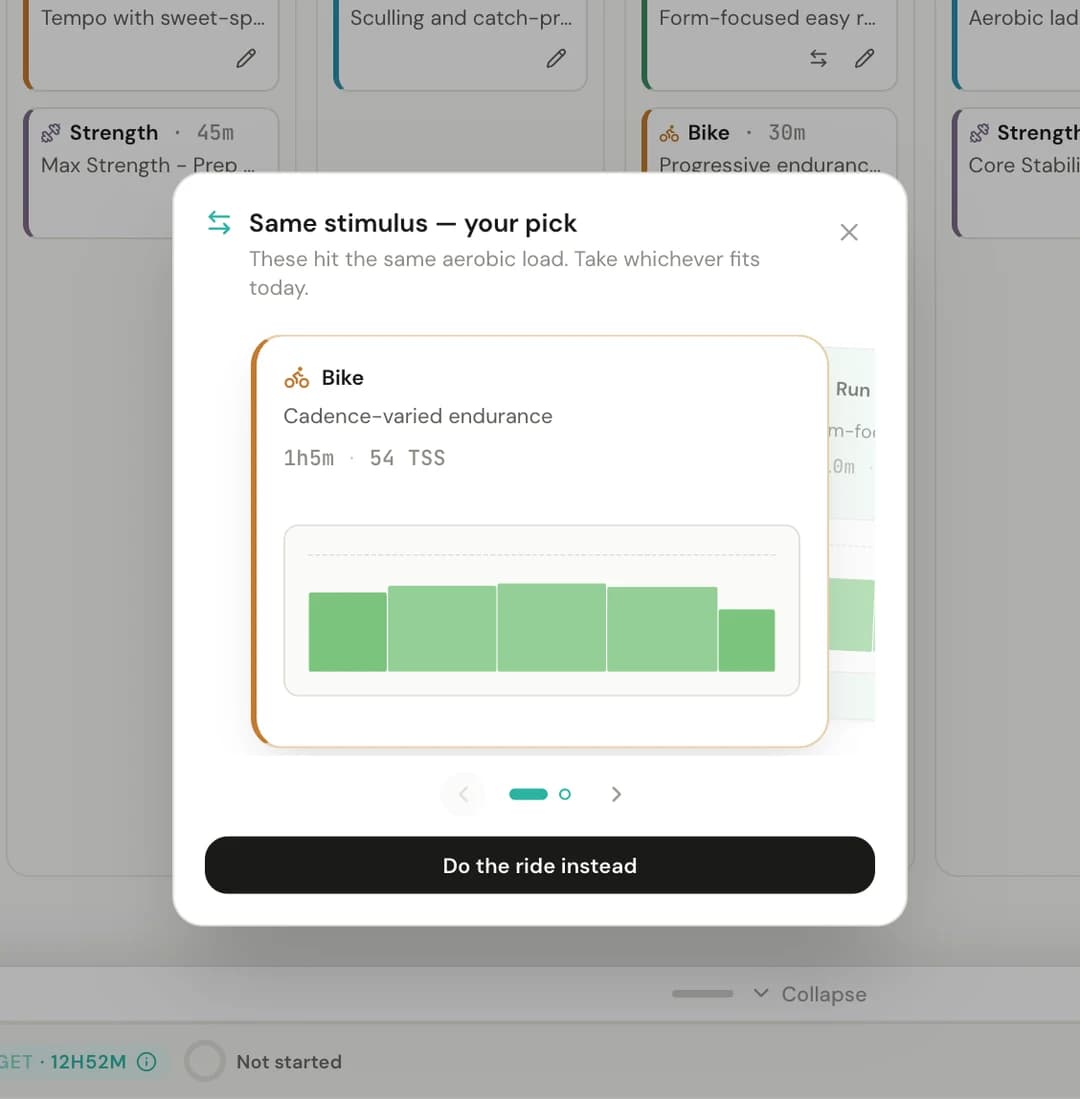Click the bike icon on Bike 30m card

click(669, 132)
